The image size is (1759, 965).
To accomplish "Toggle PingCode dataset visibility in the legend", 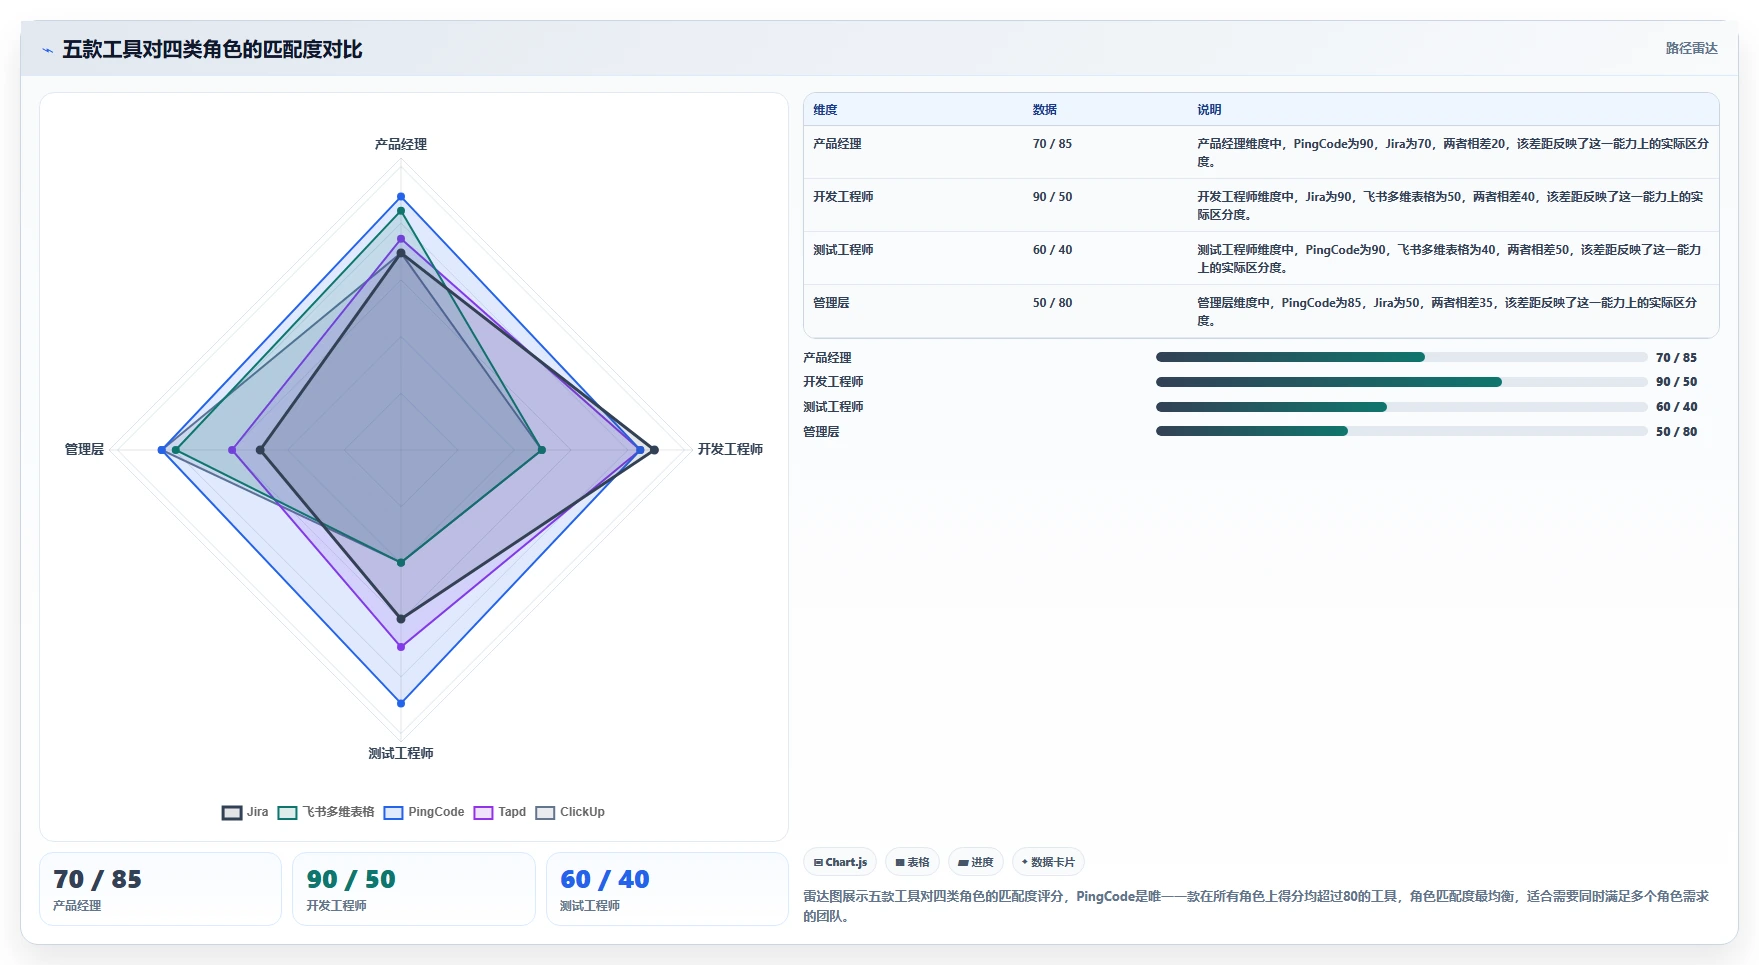I will point(424,812).
